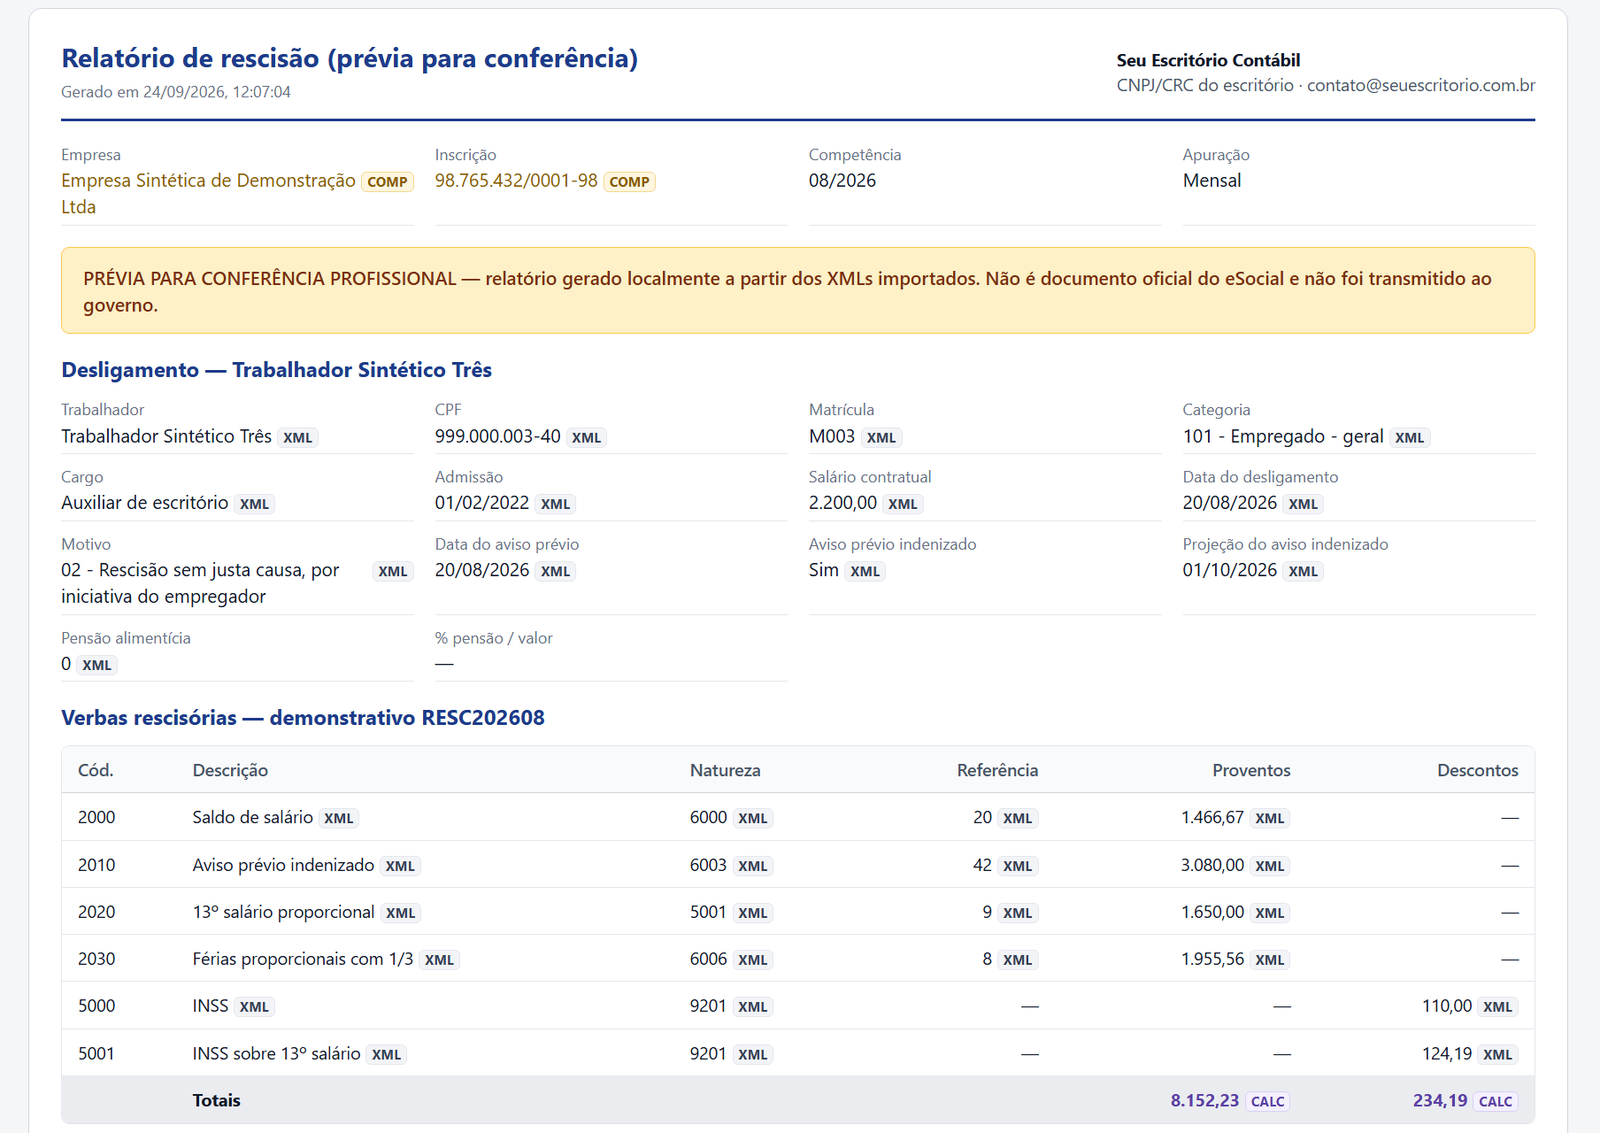Click the Apuração value 'Mensal'
Viewport: 1600px width, 1133px height.
click(x=1212, y=181)
